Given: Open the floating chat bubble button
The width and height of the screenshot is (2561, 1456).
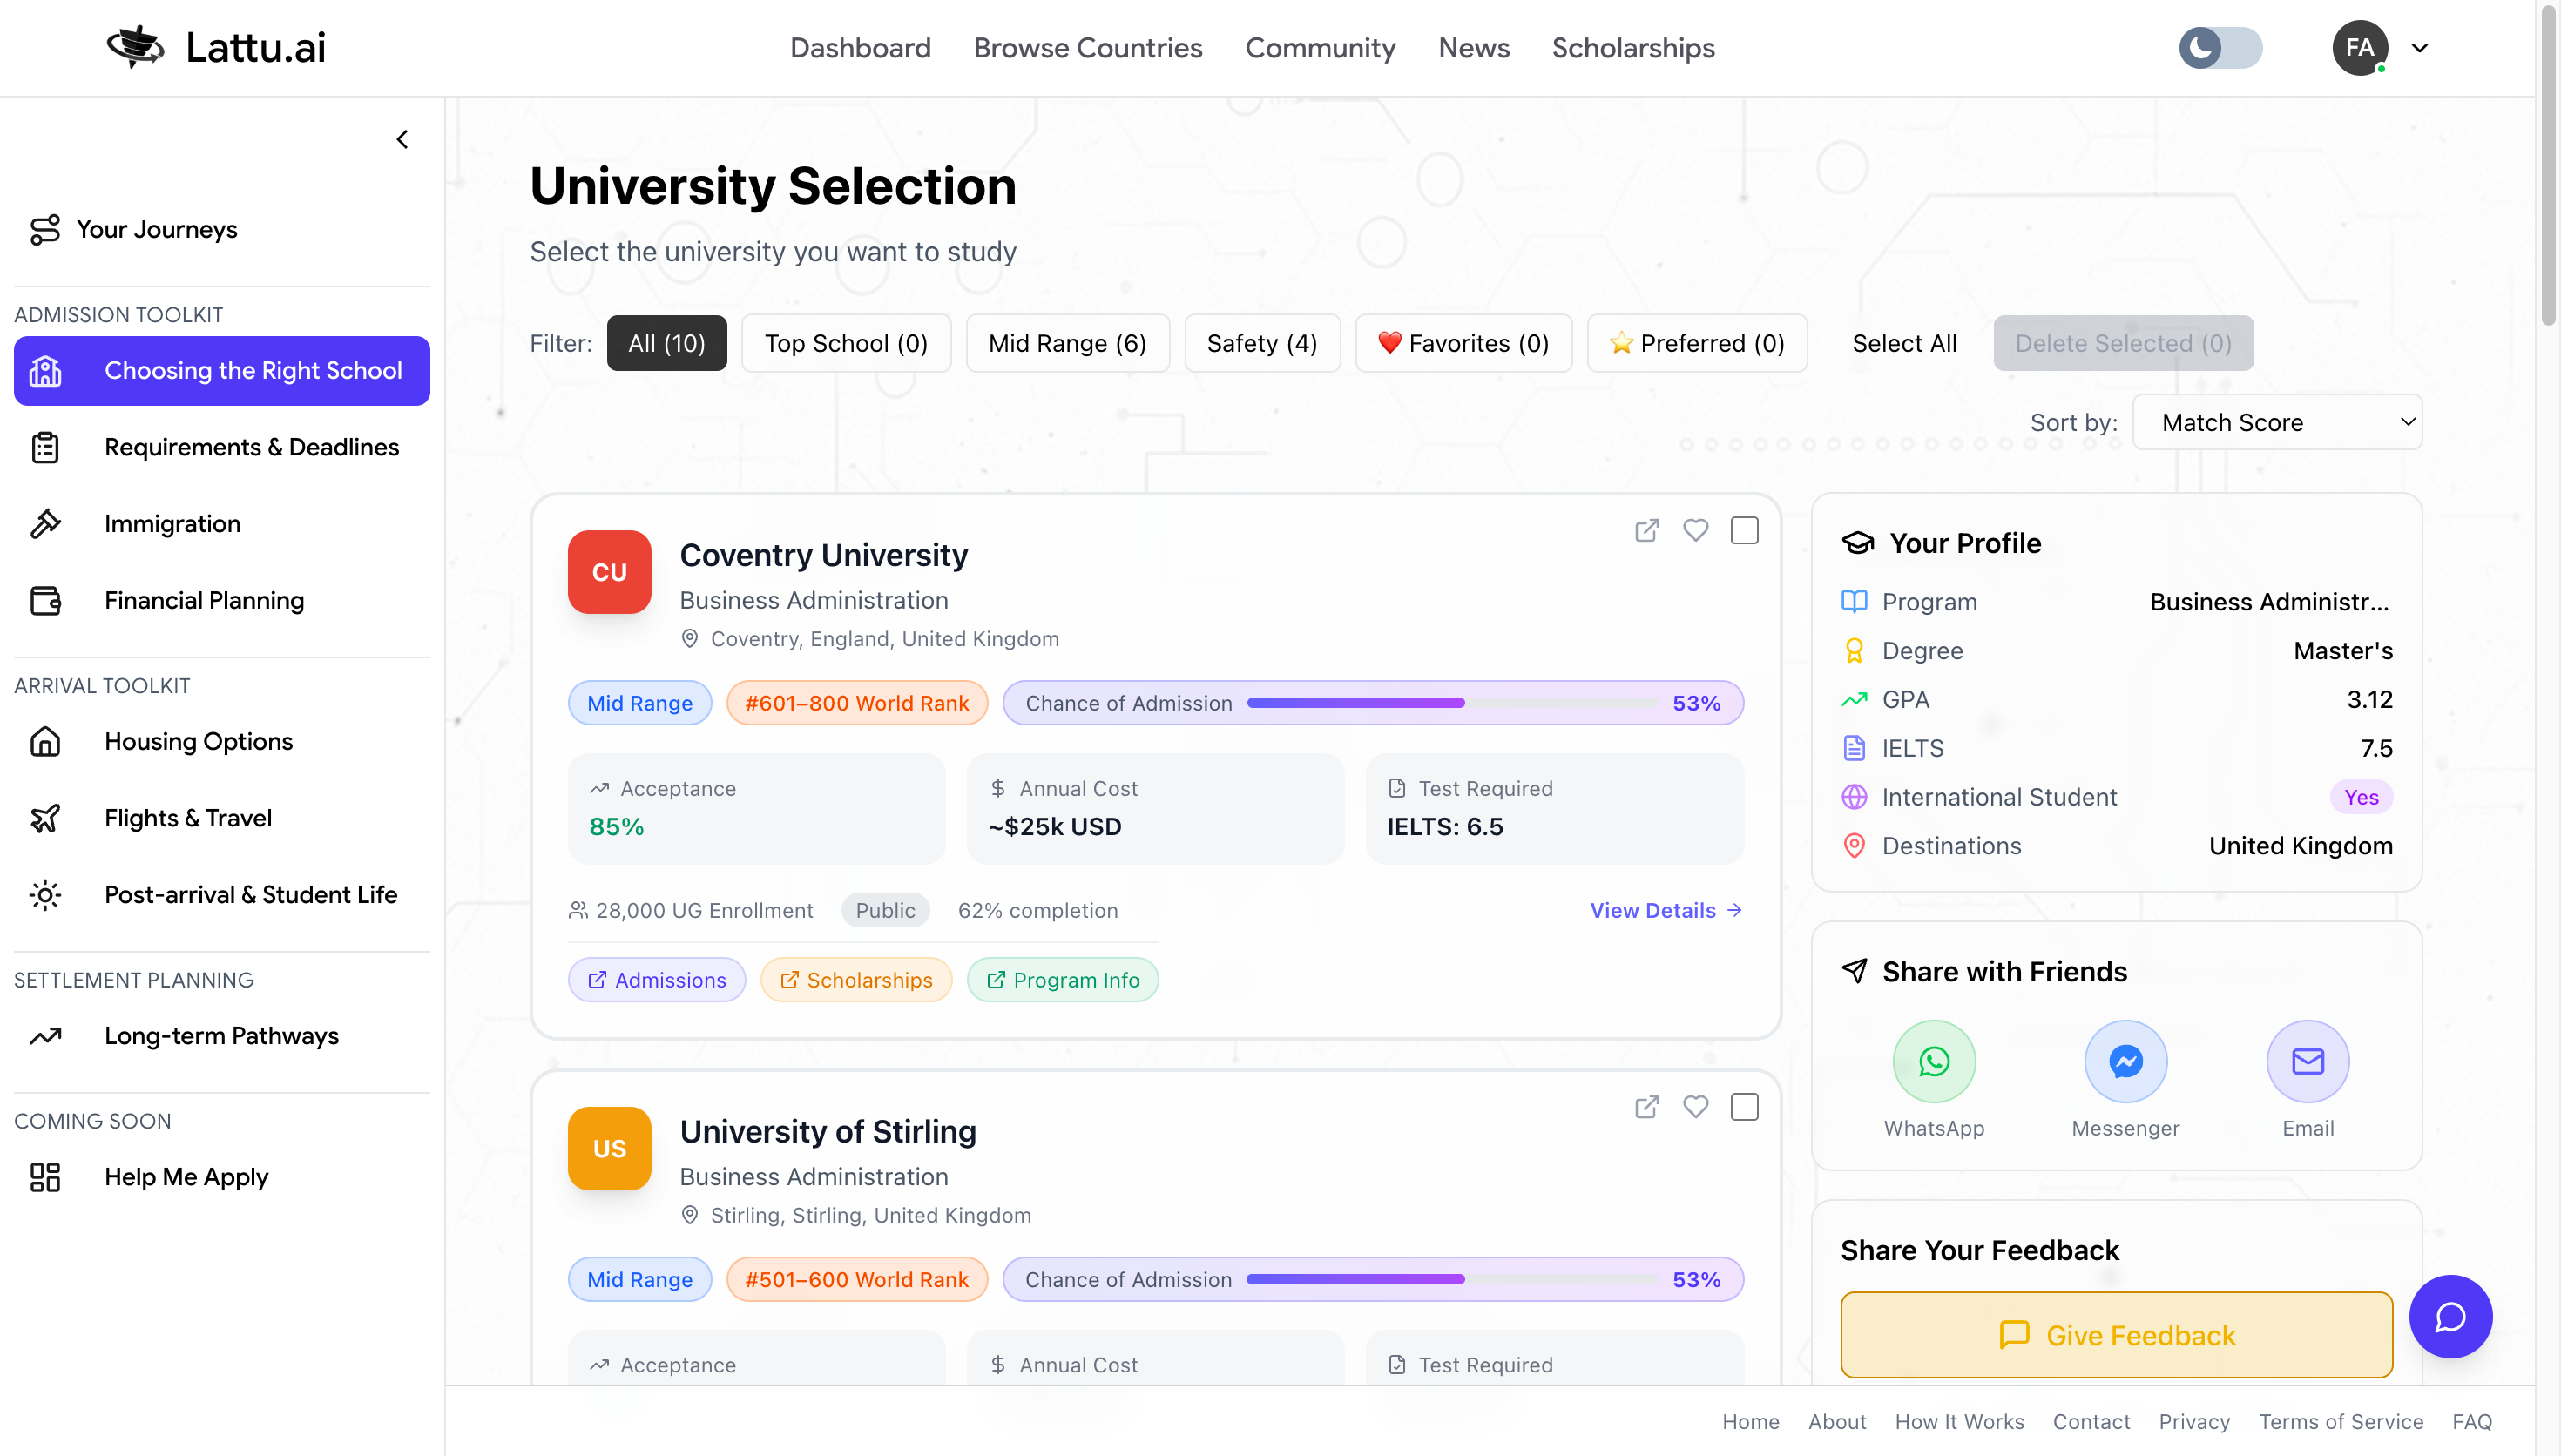Looking at the screenshot, I should (x=2450, y=1317).
